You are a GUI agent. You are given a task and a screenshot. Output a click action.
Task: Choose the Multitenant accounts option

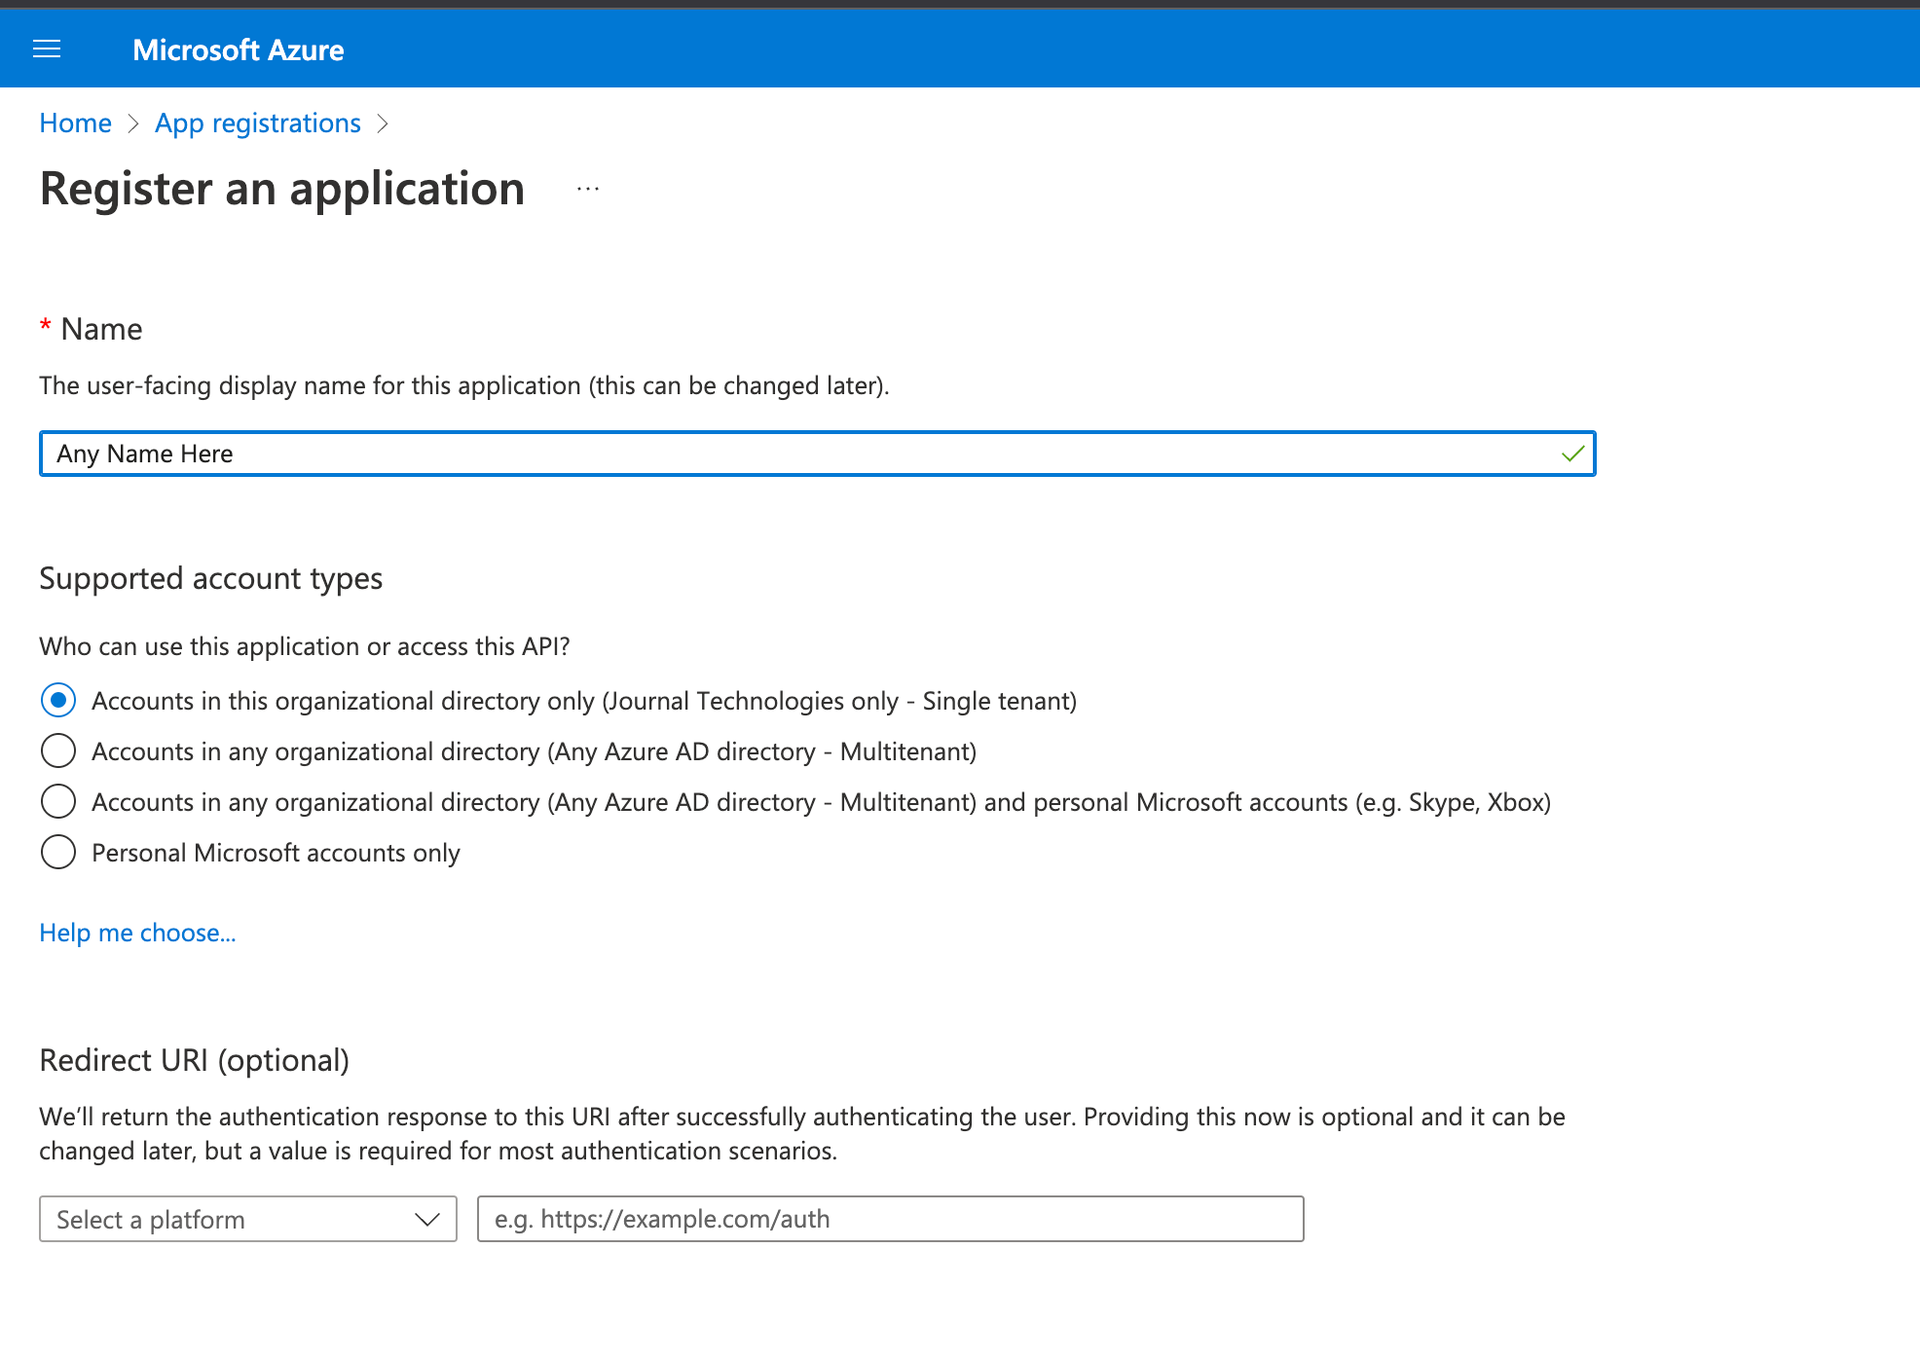[58, 750]
